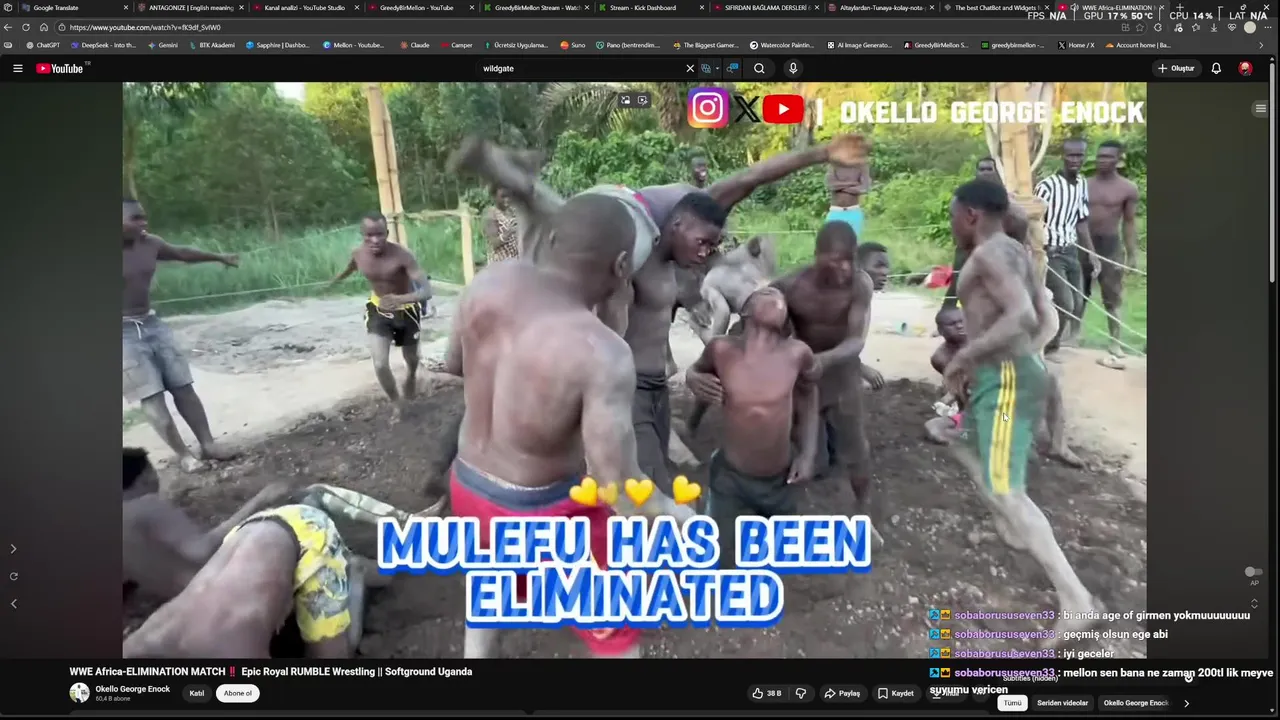Viewport: 1280px width, 720px height.
Task: Click the screenshot icon atop the video
Action: (643, 100)
